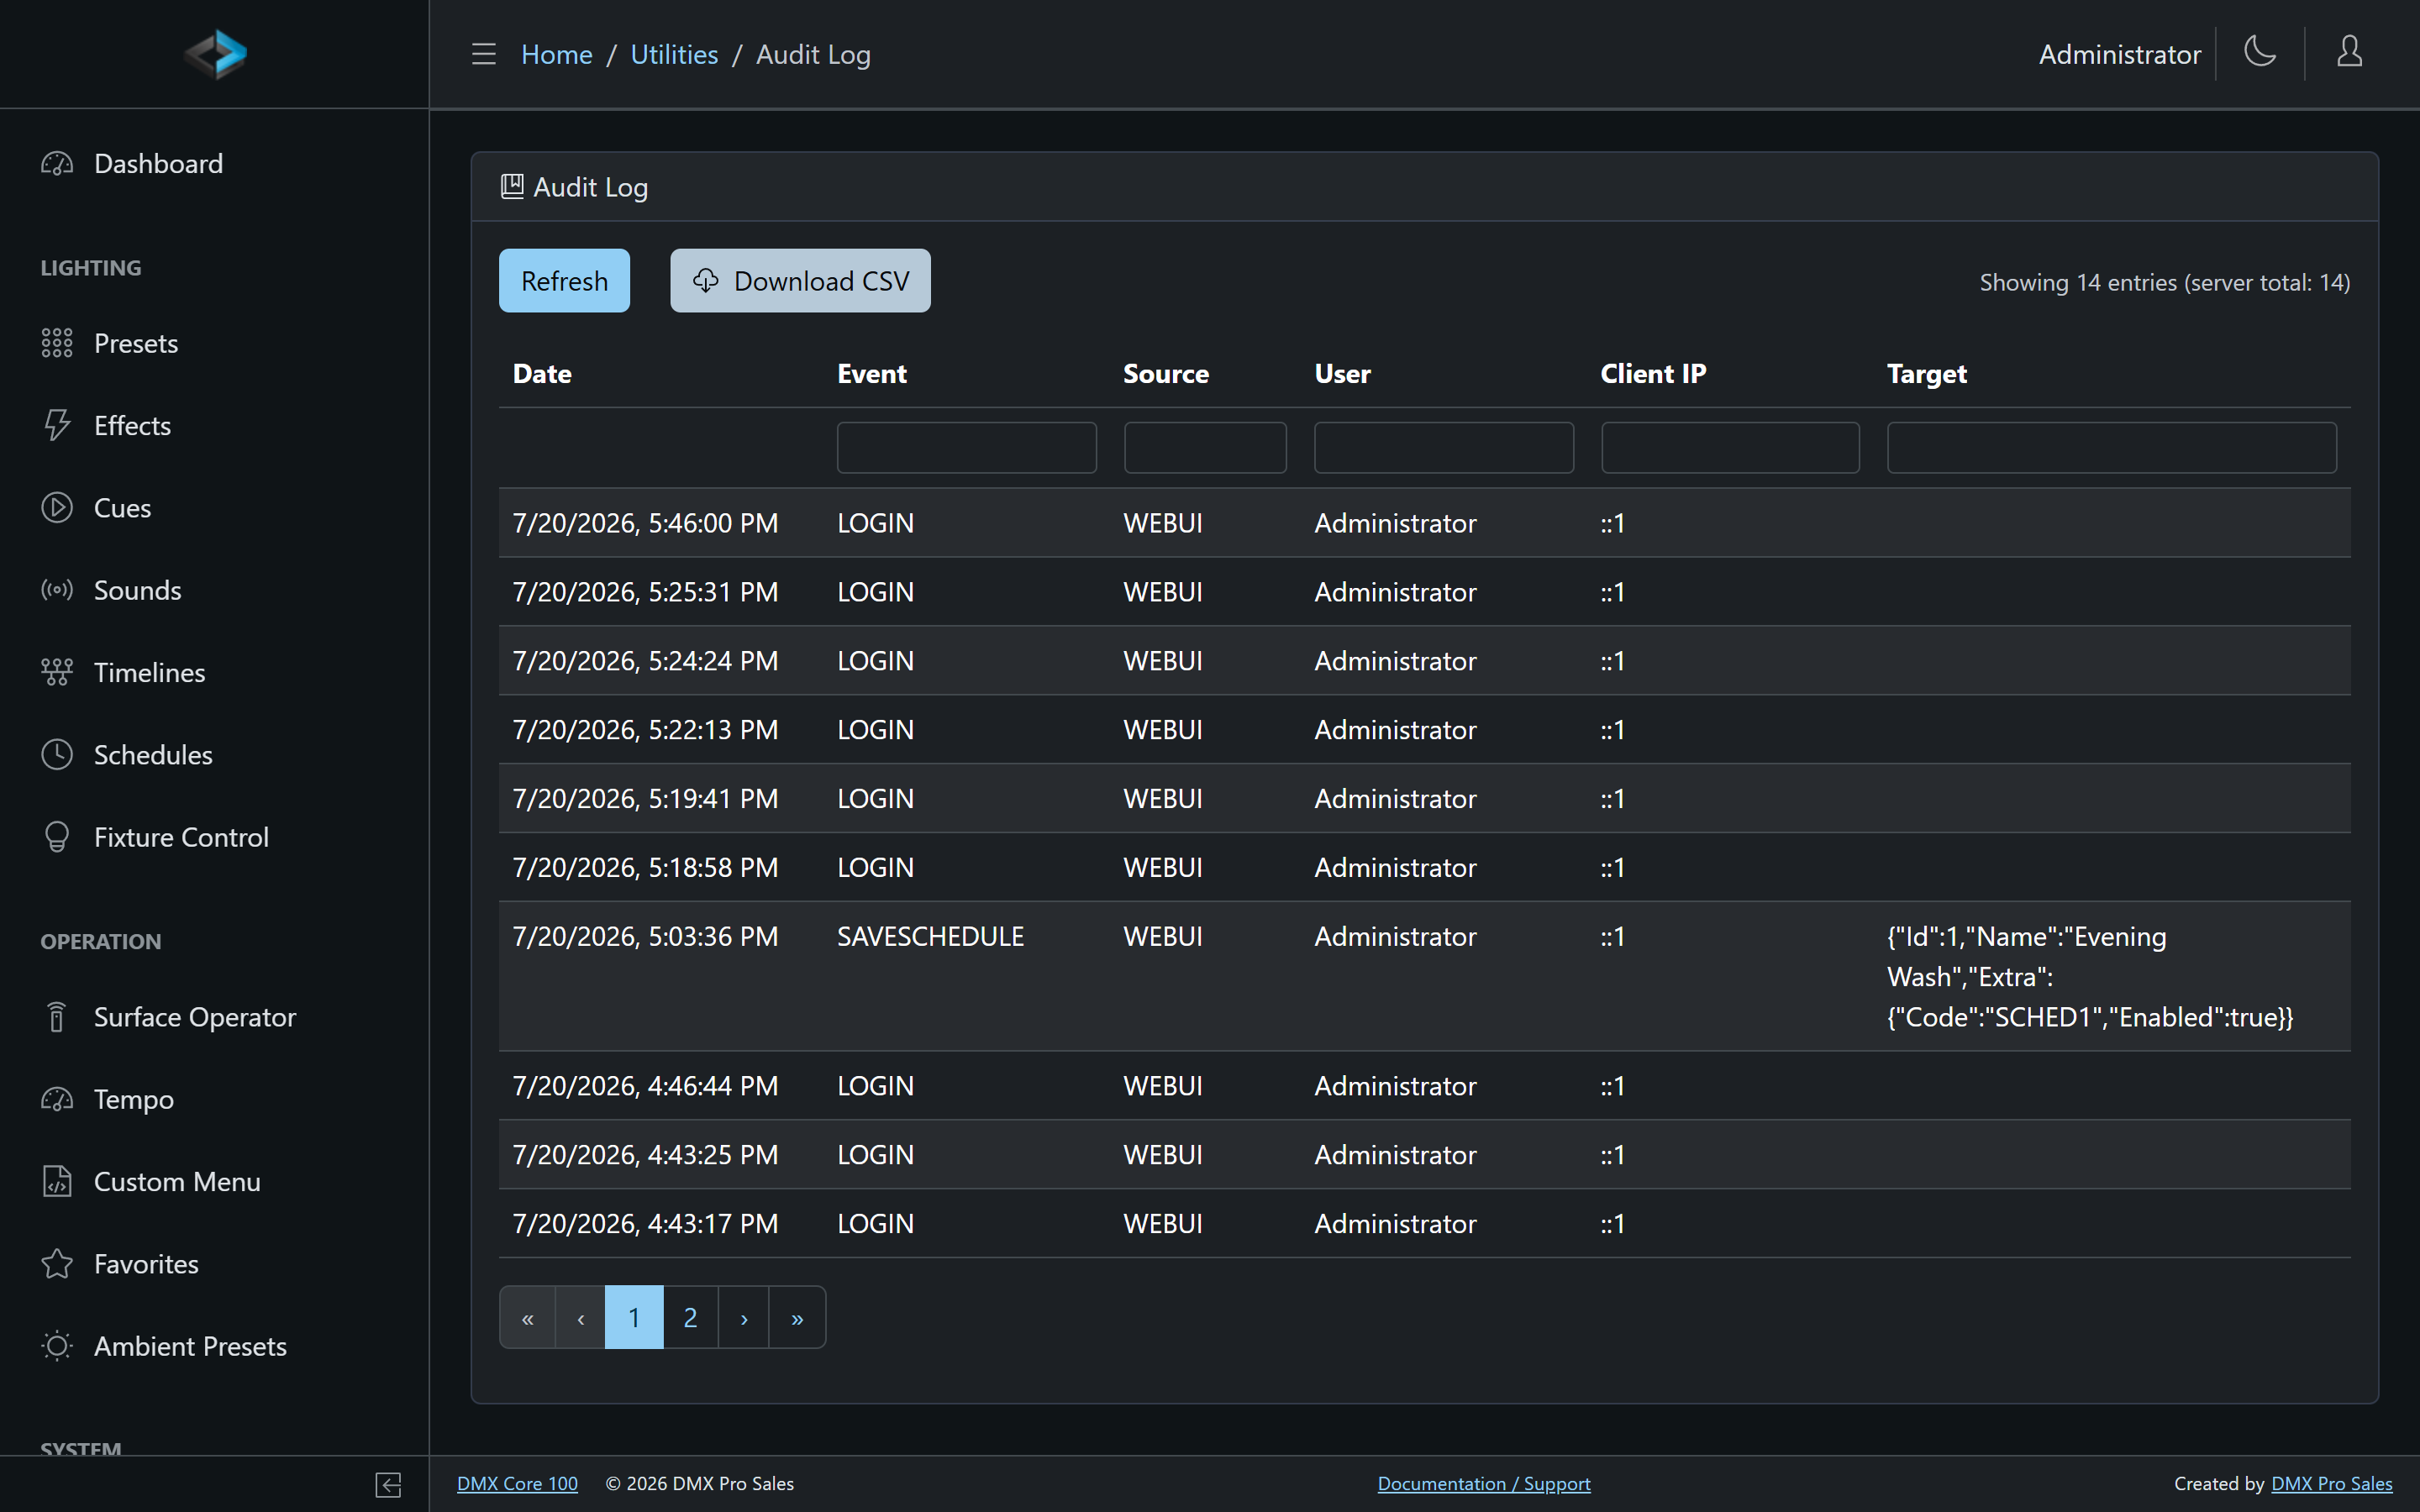
Task: Go to previous page with single arrow
Action: pos(580,1318)
